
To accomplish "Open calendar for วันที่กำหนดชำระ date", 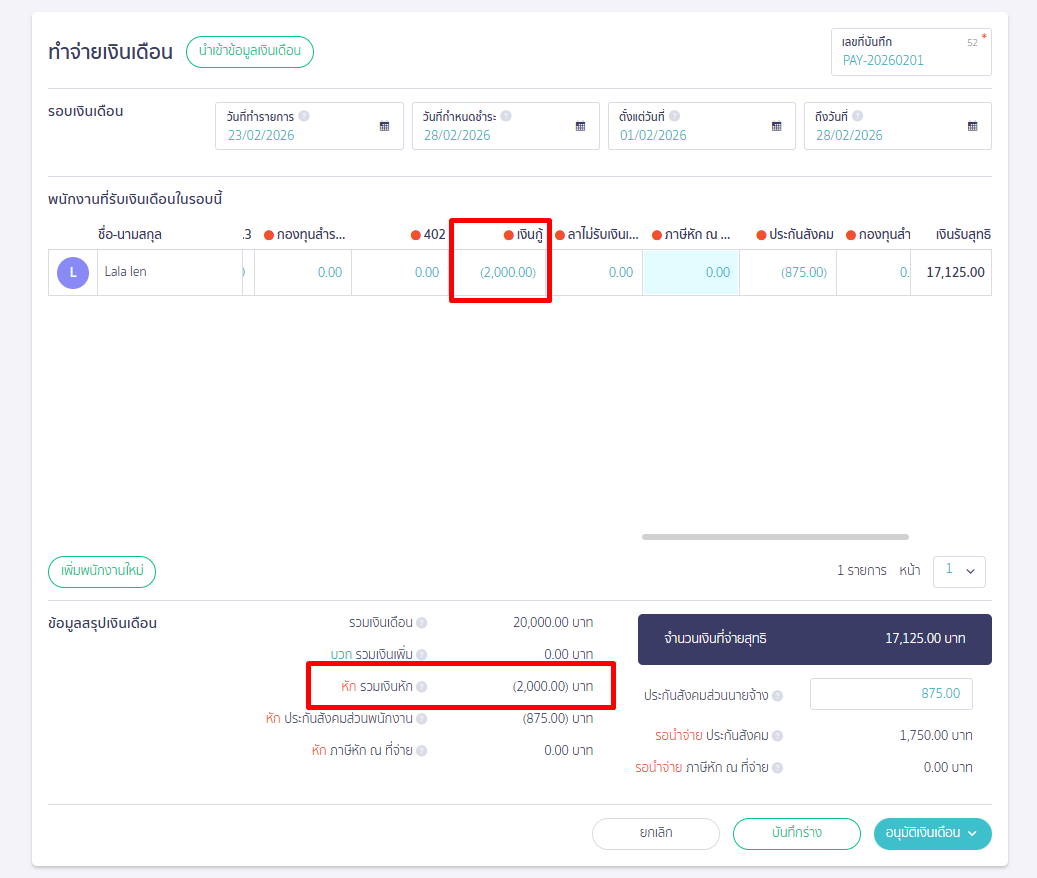I will coord(580,127).
